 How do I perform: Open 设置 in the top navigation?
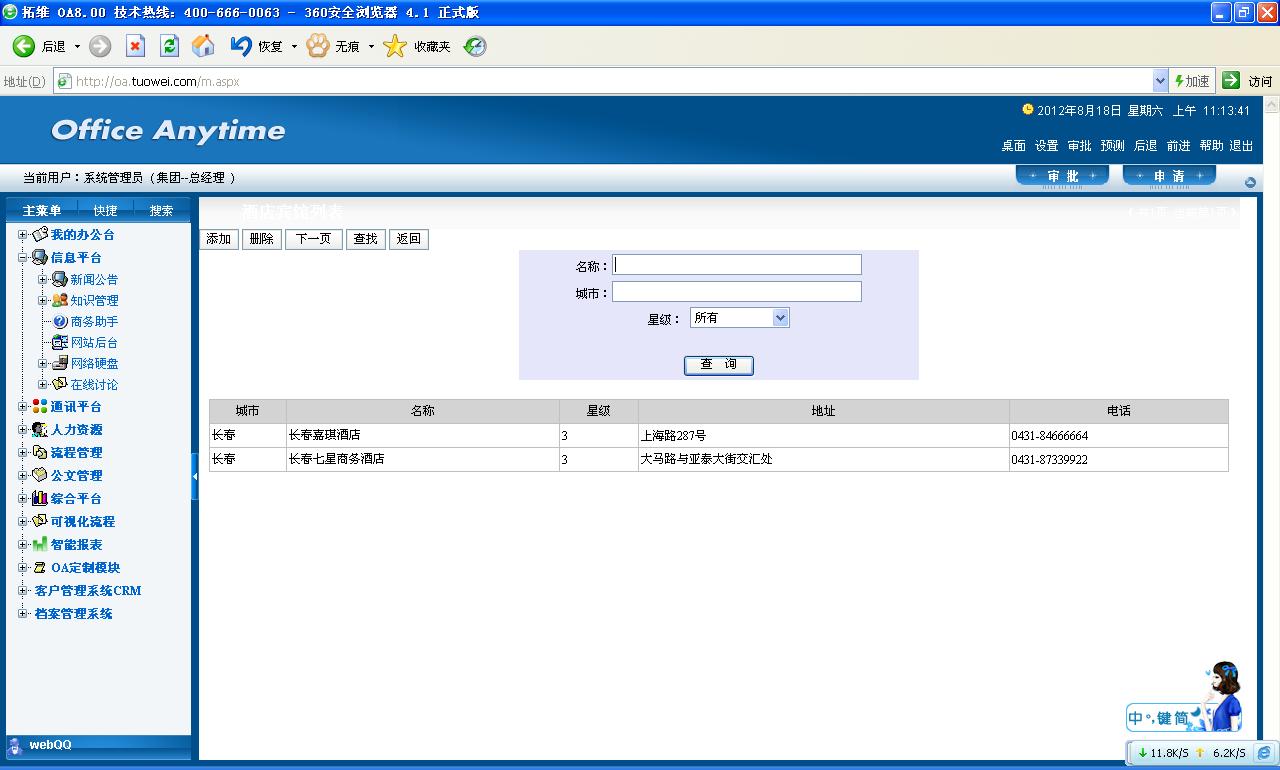[1046, 146]
